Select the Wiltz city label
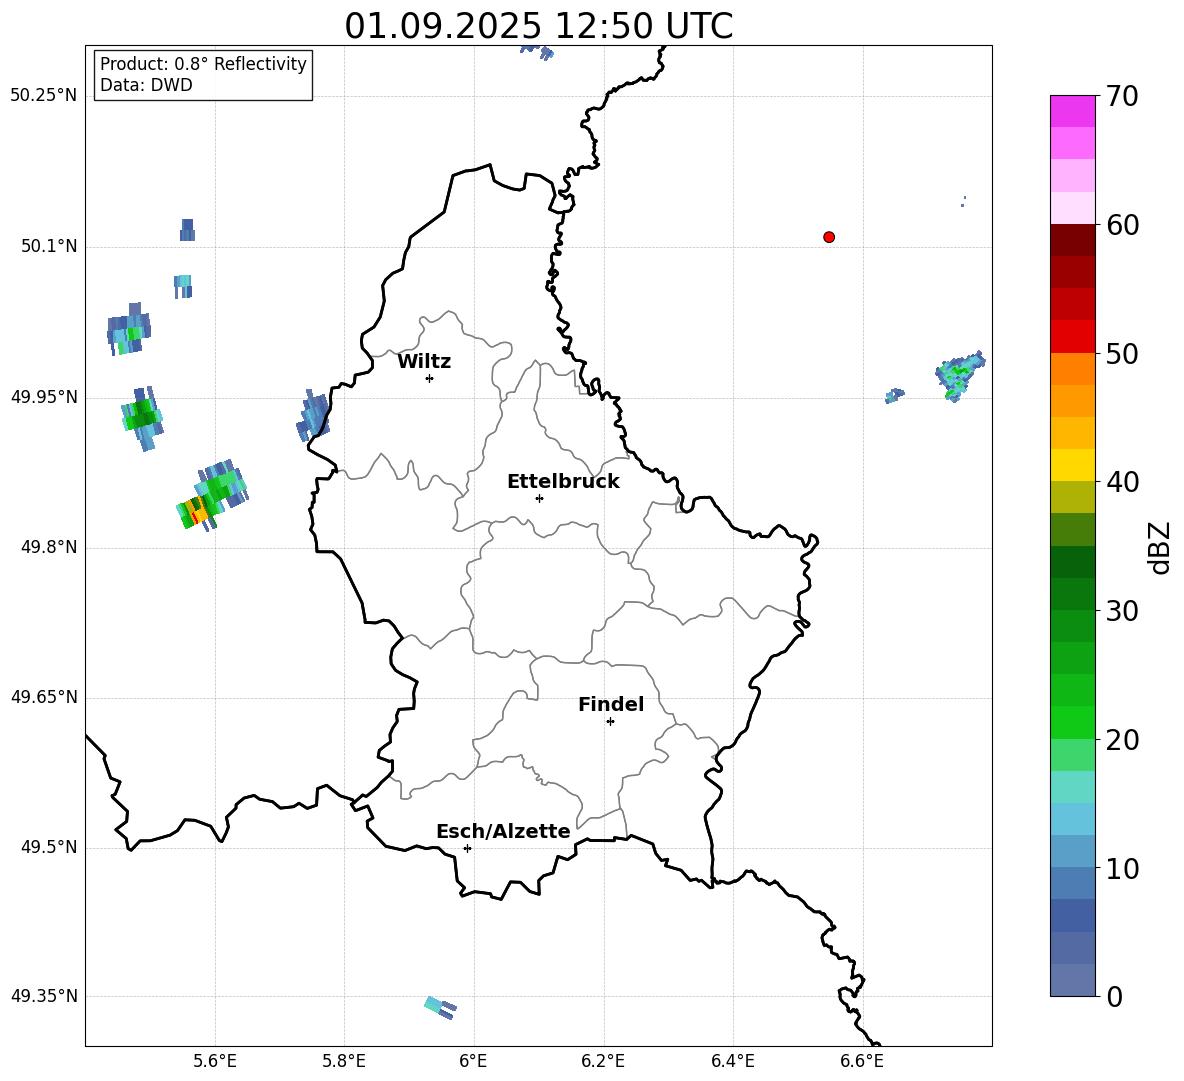This screenshot has height=1081, width=1184. tap(424, 362)
